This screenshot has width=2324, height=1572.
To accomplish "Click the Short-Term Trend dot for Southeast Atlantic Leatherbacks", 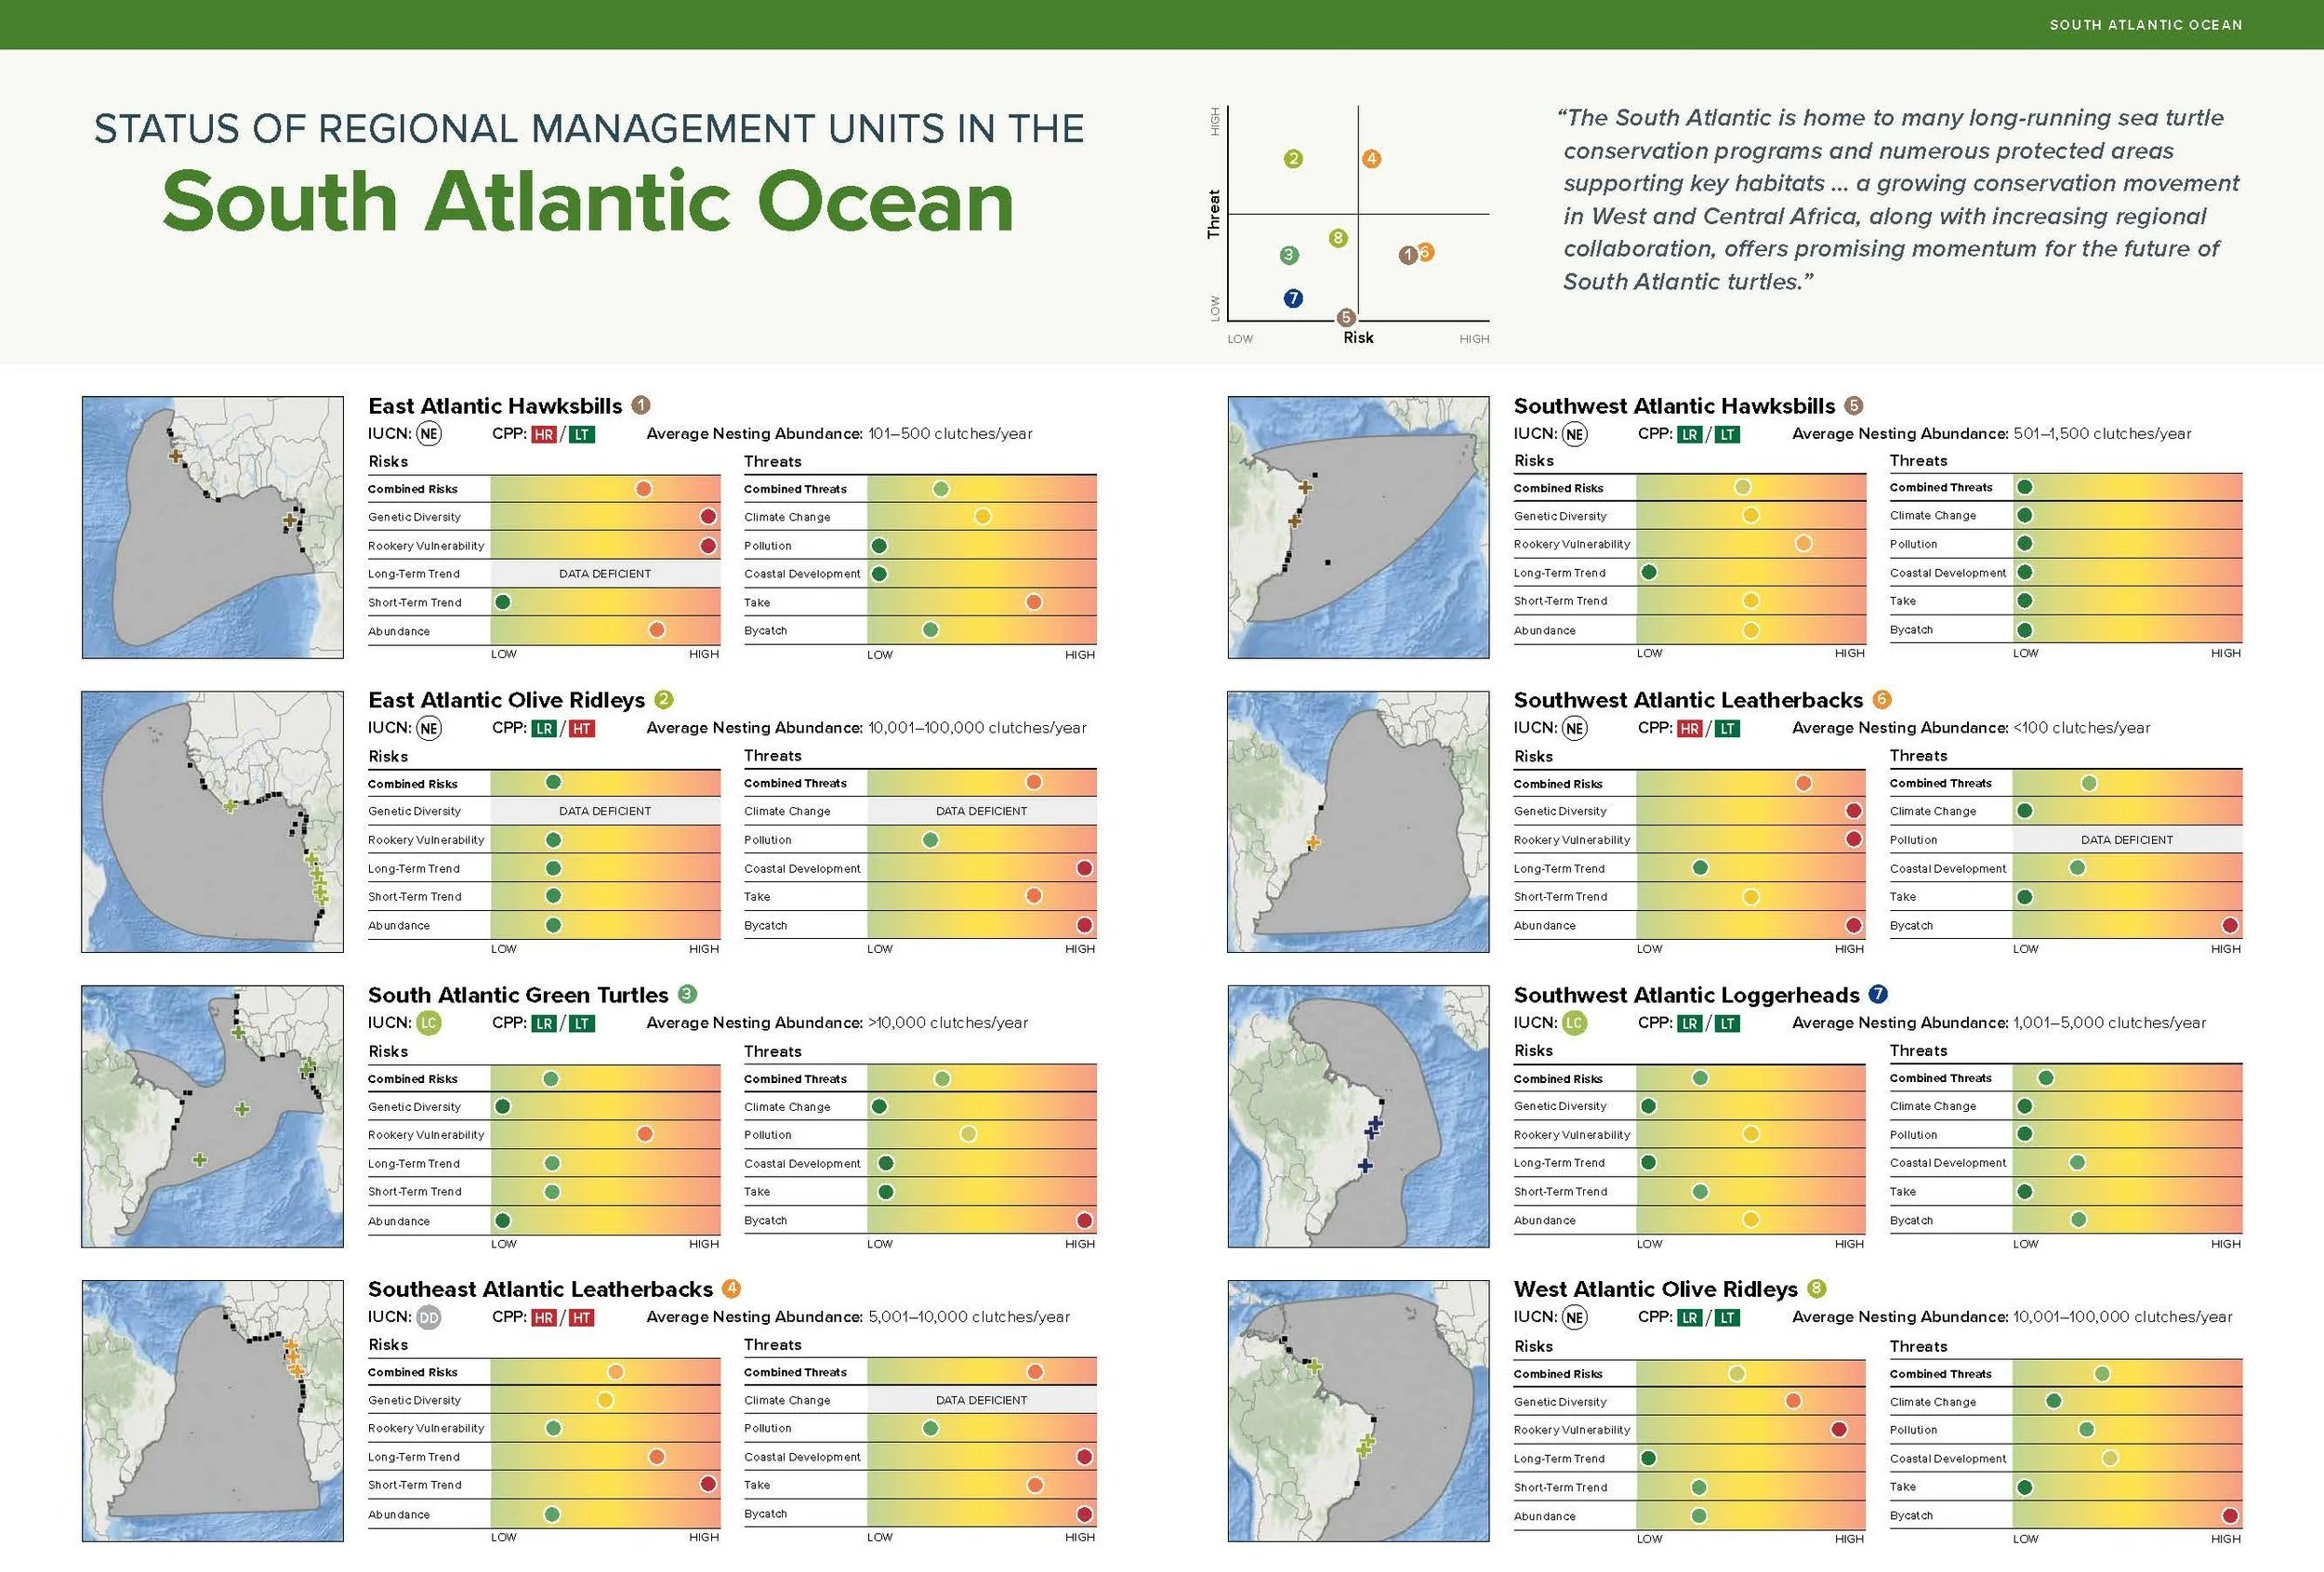I will click(x=708, y=1484).
